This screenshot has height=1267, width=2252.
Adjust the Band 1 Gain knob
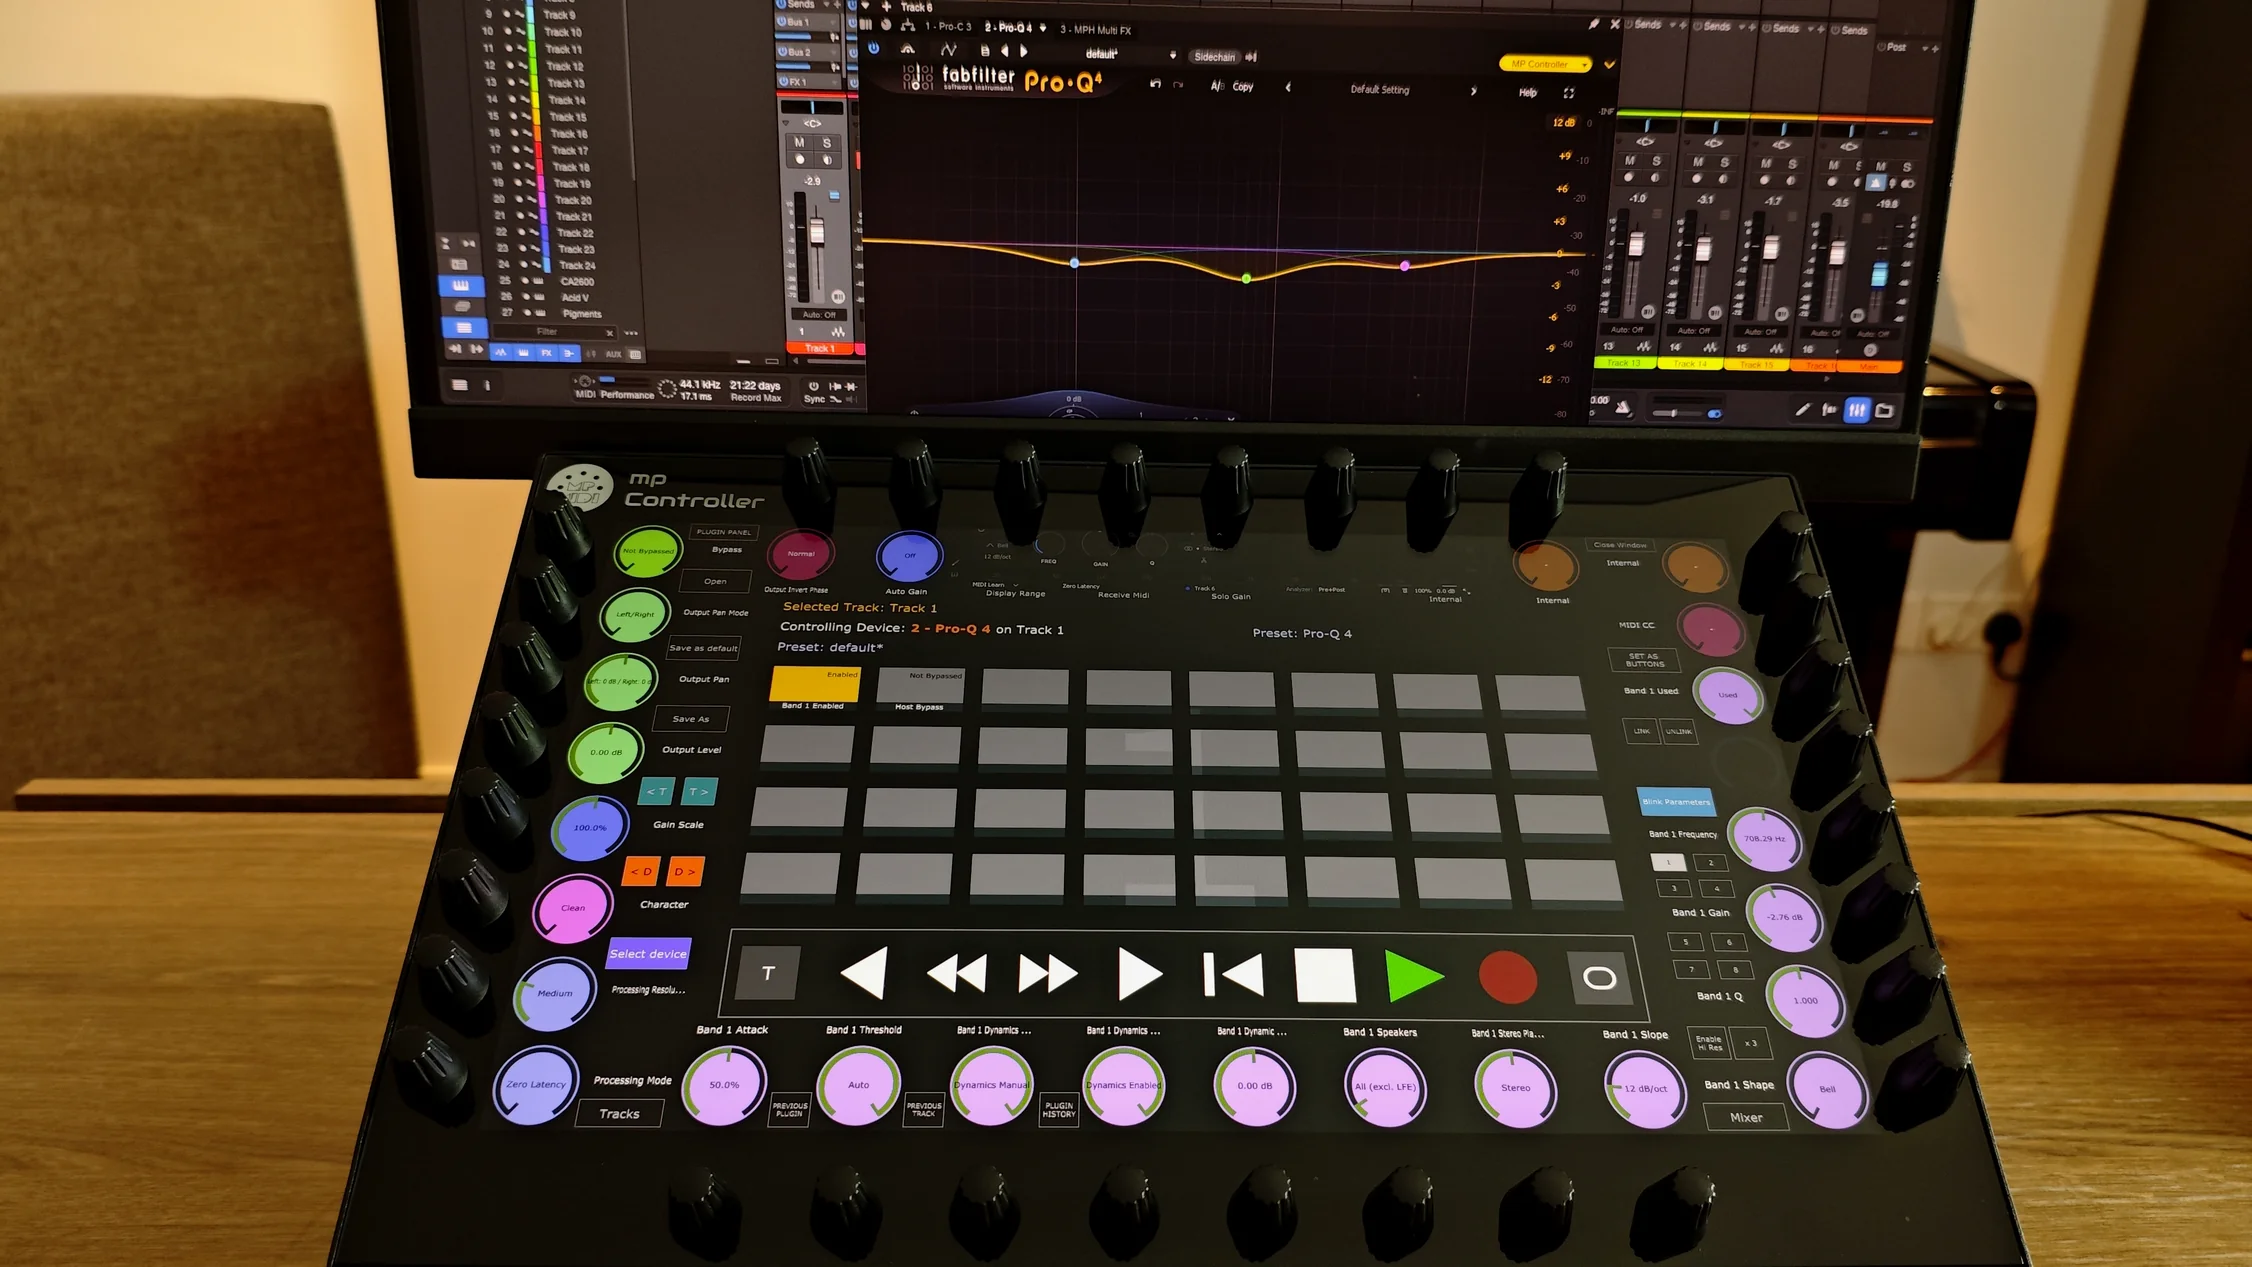(x=1784, y=917)
